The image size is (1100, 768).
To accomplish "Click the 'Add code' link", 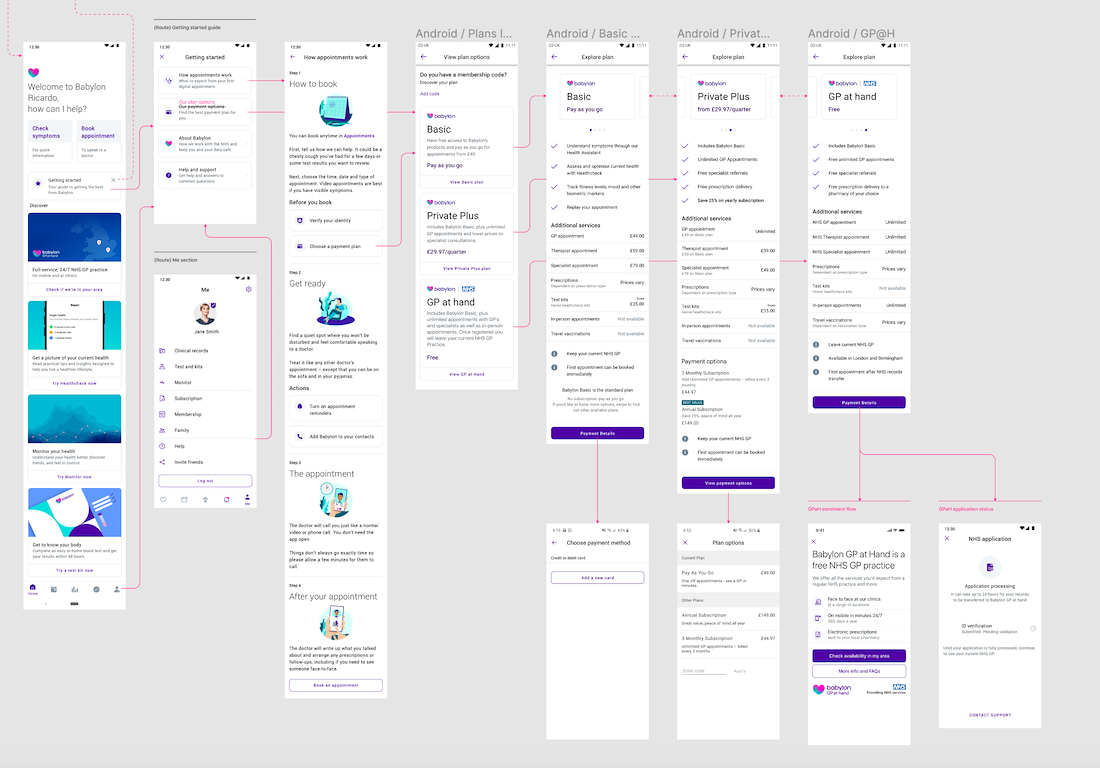I will [430, 93].
